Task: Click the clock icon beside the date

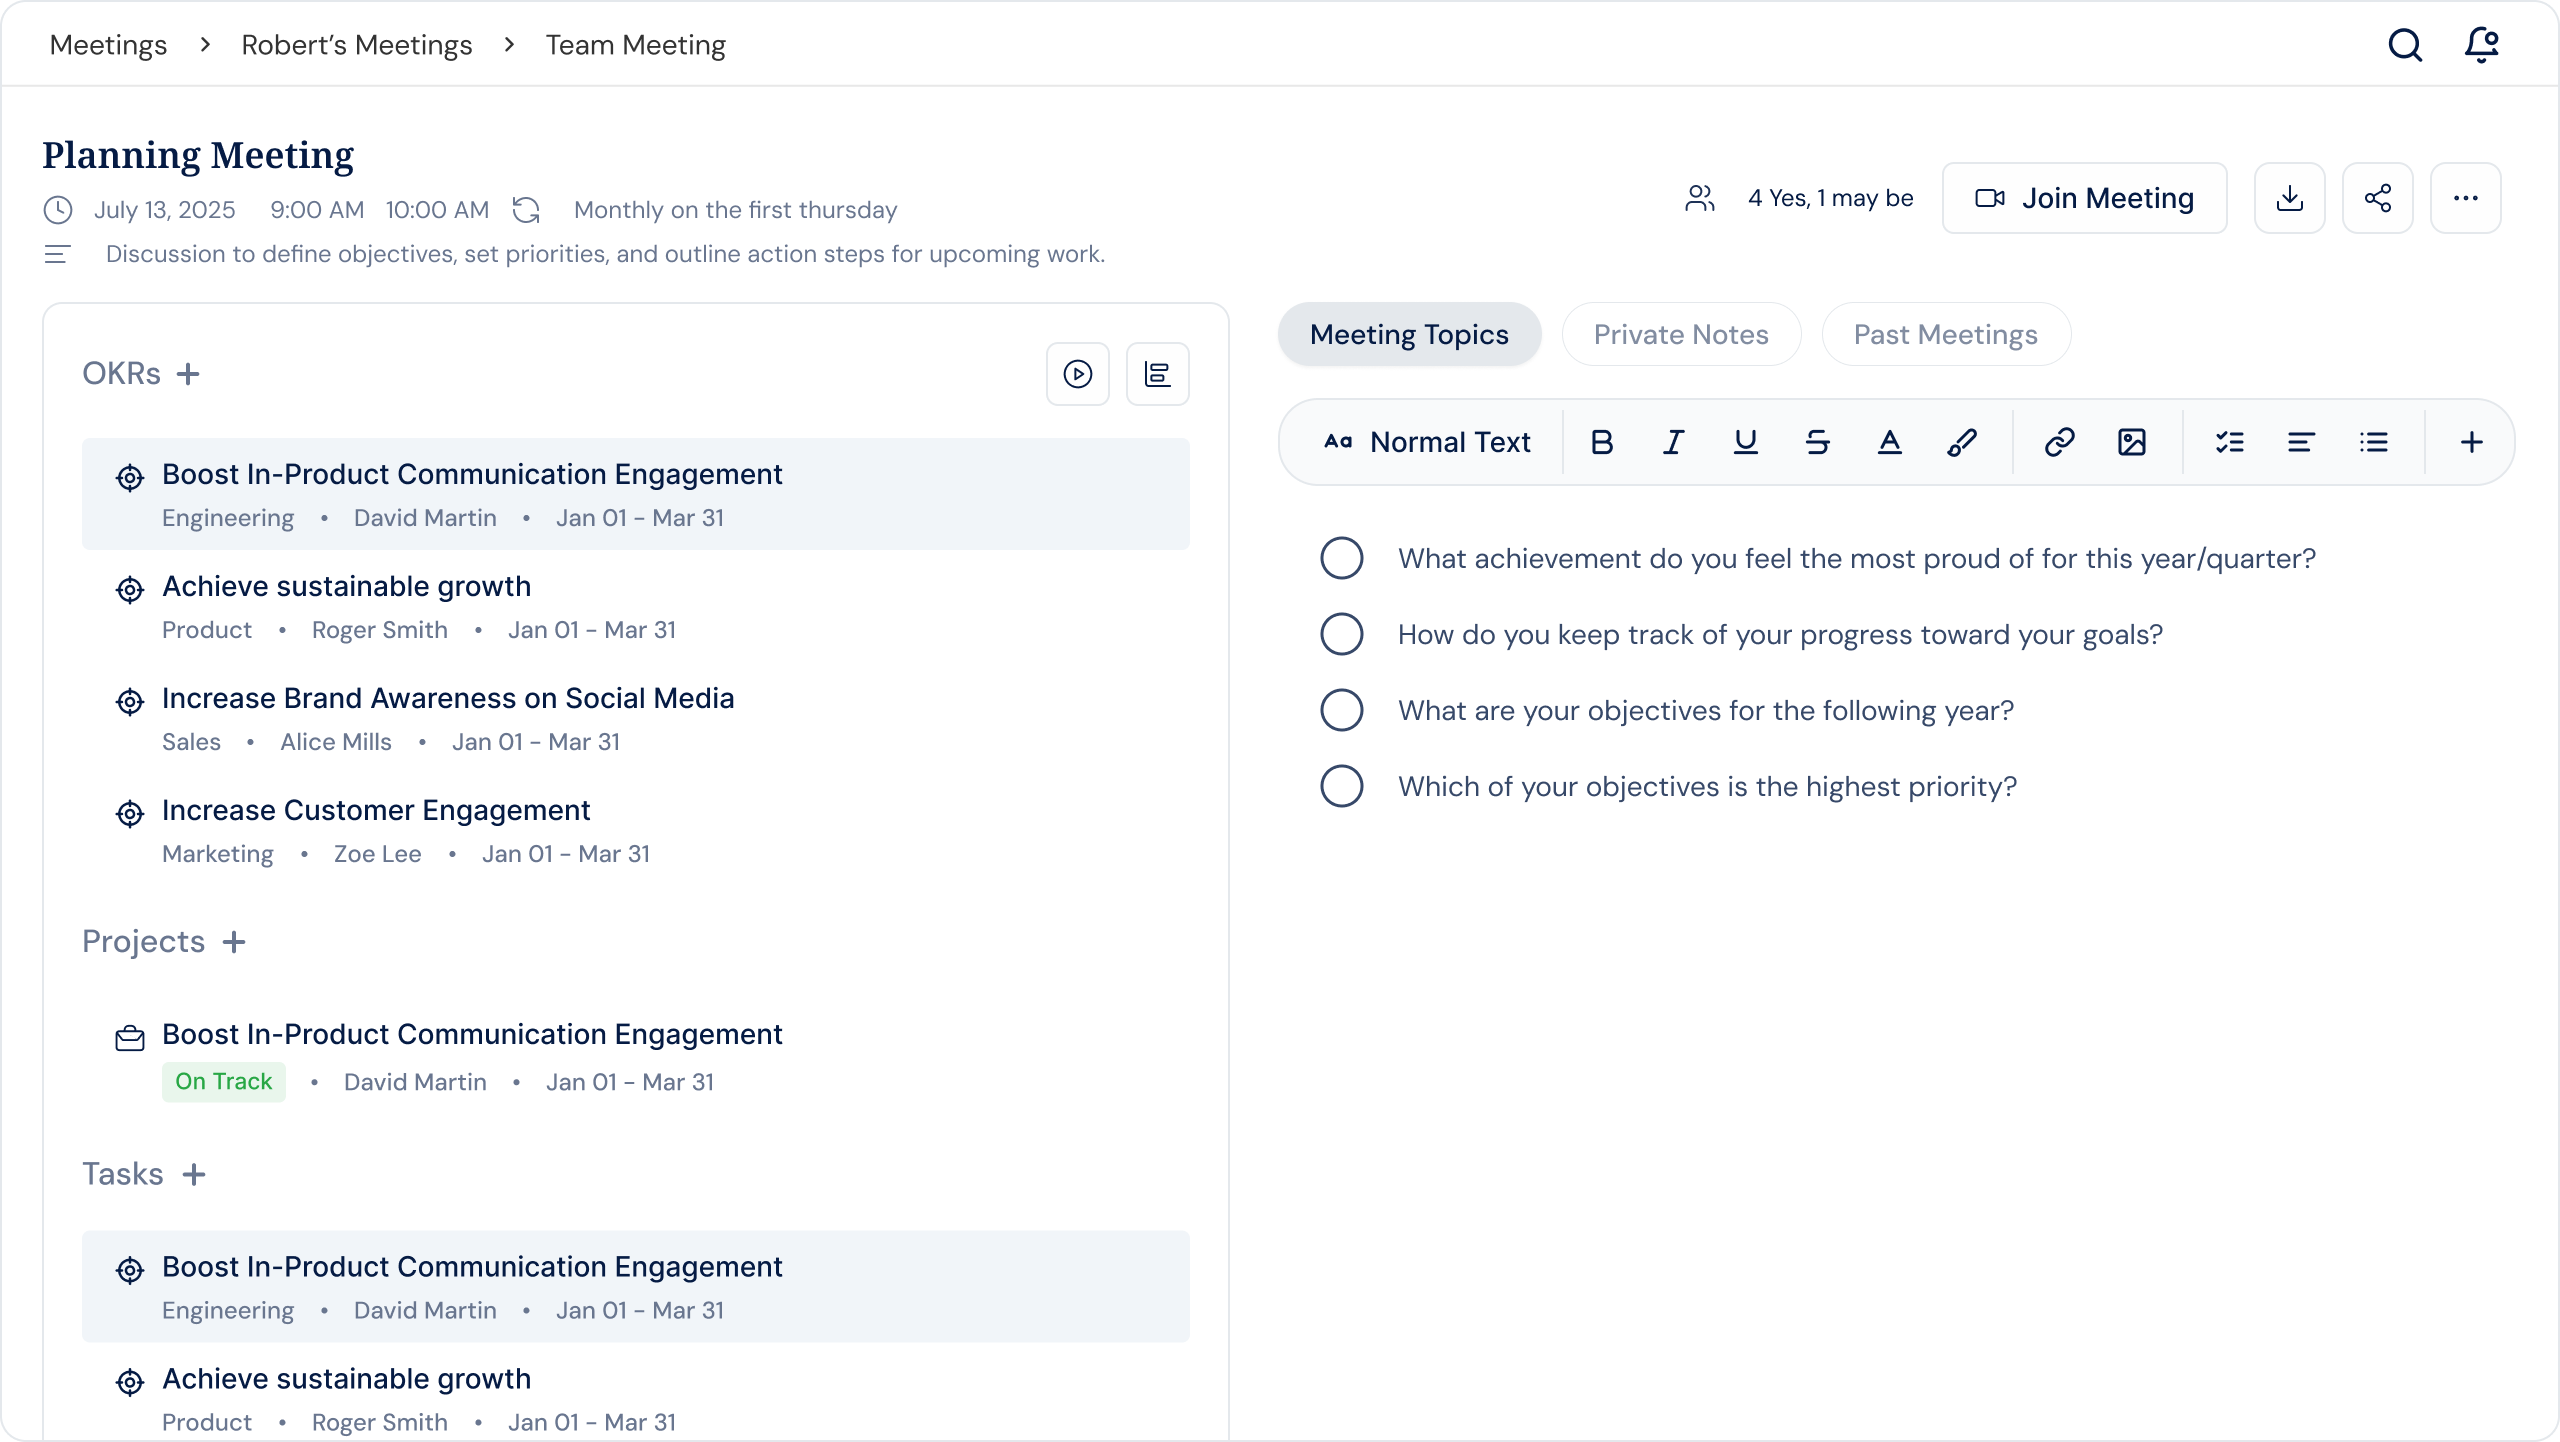Action: (x=58, y=210)
